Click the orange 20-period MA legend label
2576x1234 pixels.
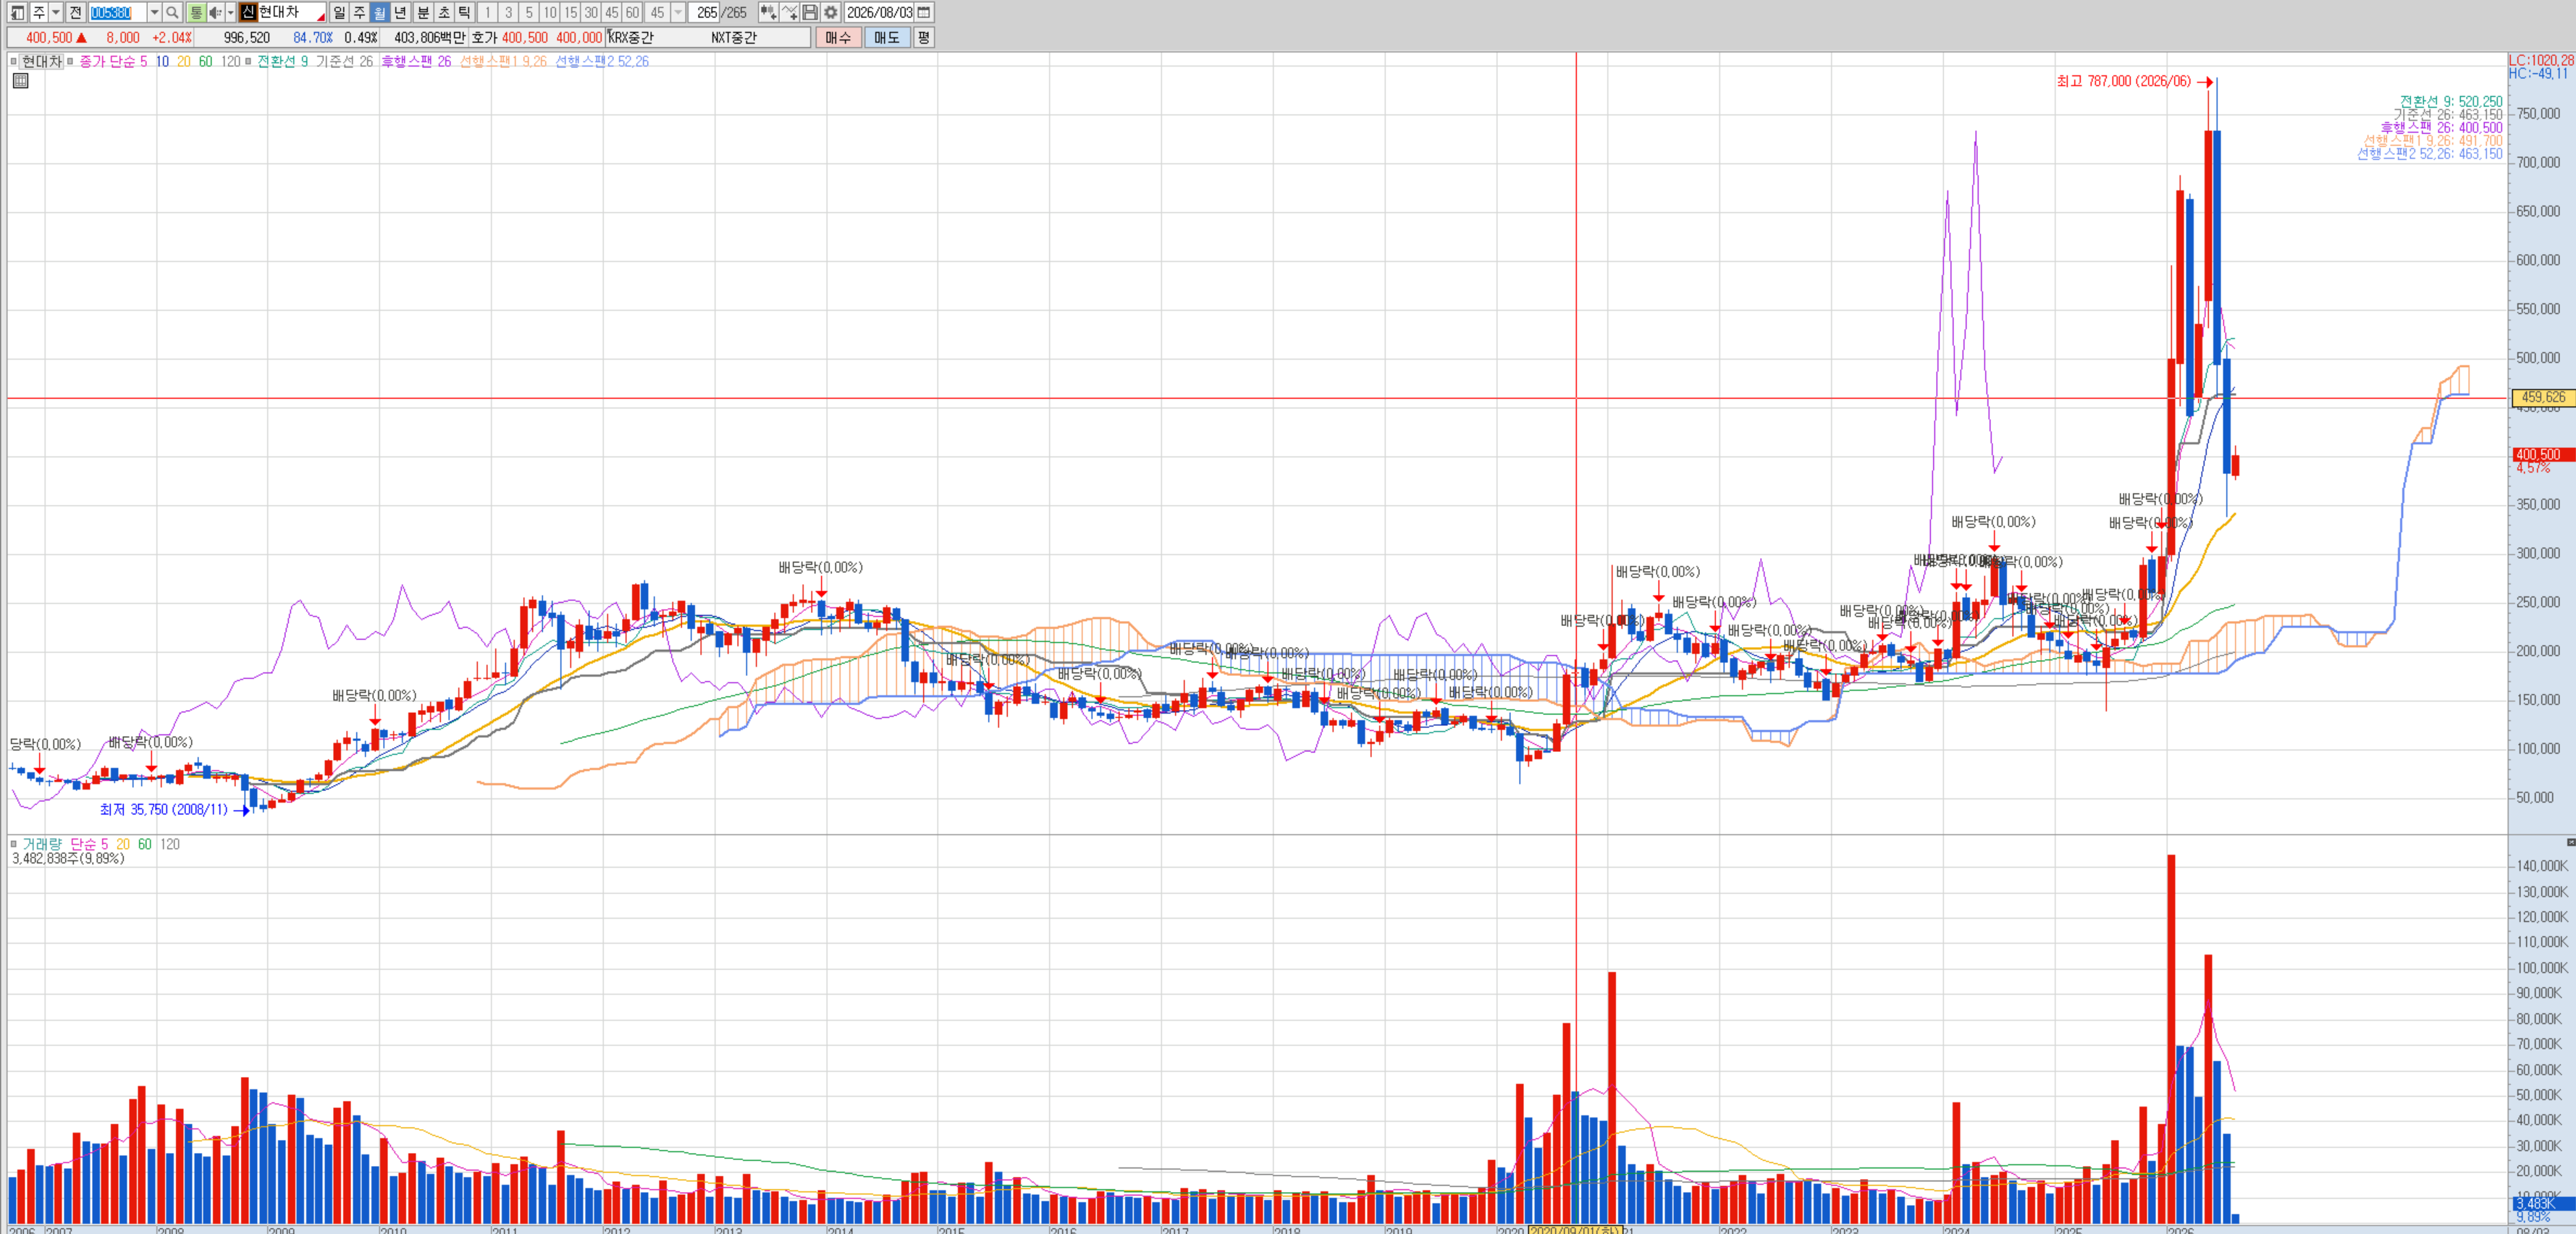pos(183,61)
